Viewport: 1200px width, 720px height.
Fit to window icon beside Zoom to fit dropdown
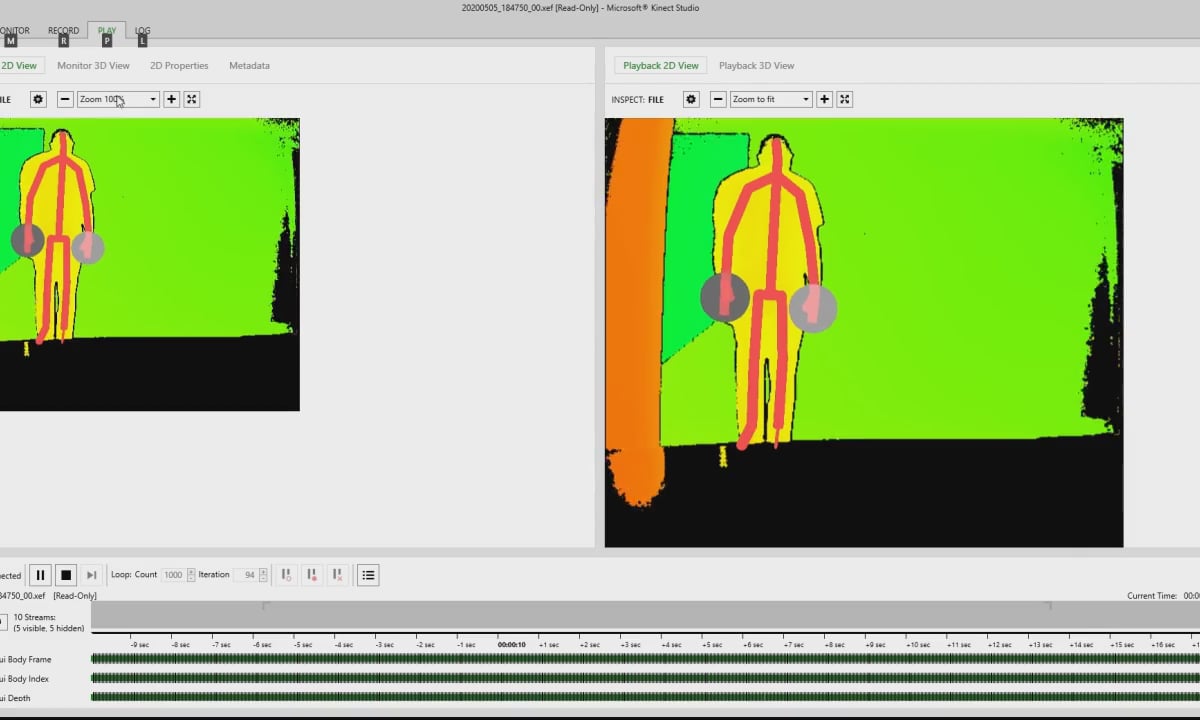point(845,99)
